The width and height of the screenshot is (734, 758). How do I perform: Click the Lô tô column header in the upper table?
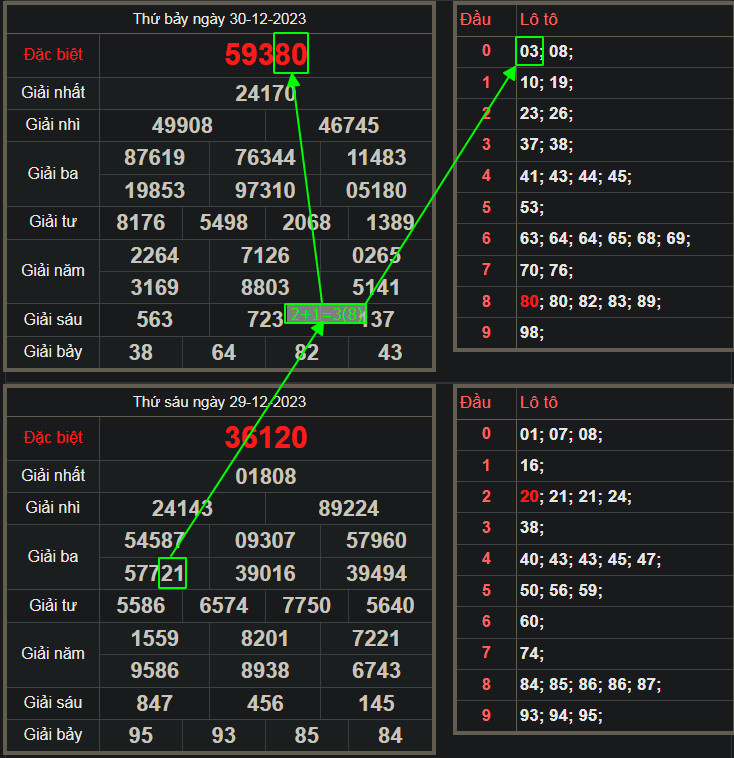[x=539, y=19]
